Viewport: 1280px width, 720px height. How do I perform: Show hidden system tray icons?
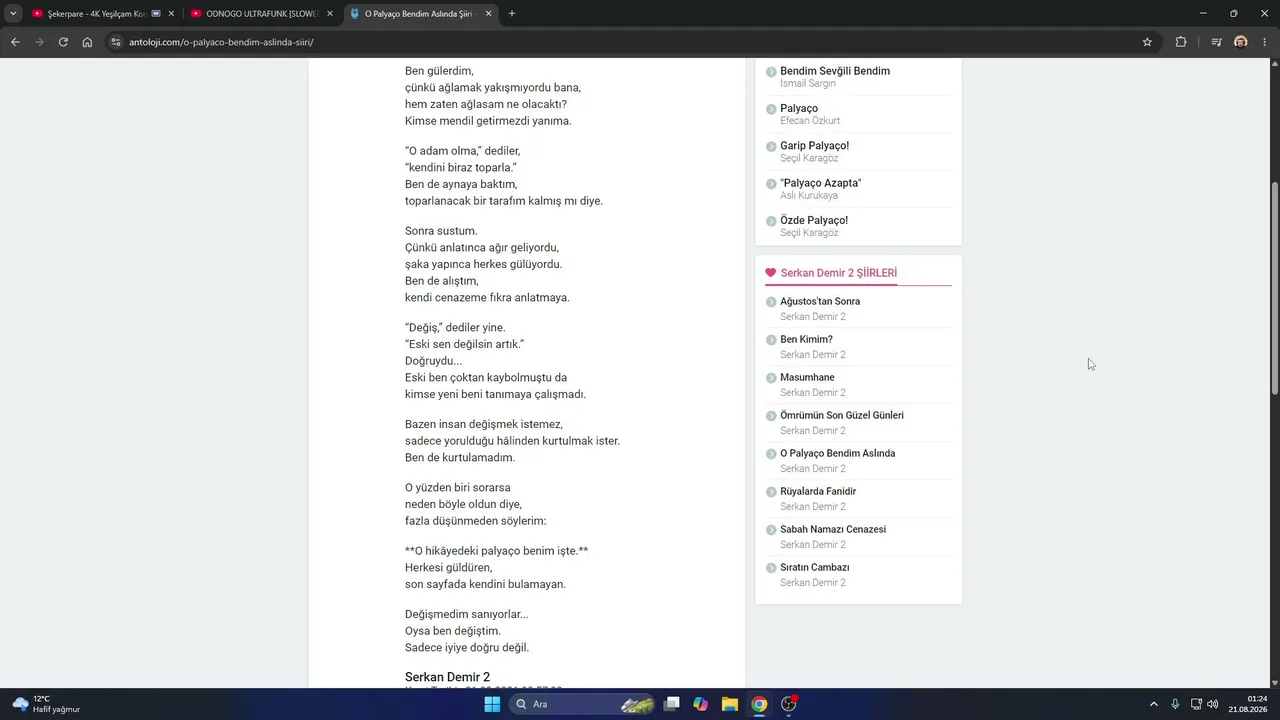tap(1154, 704)
